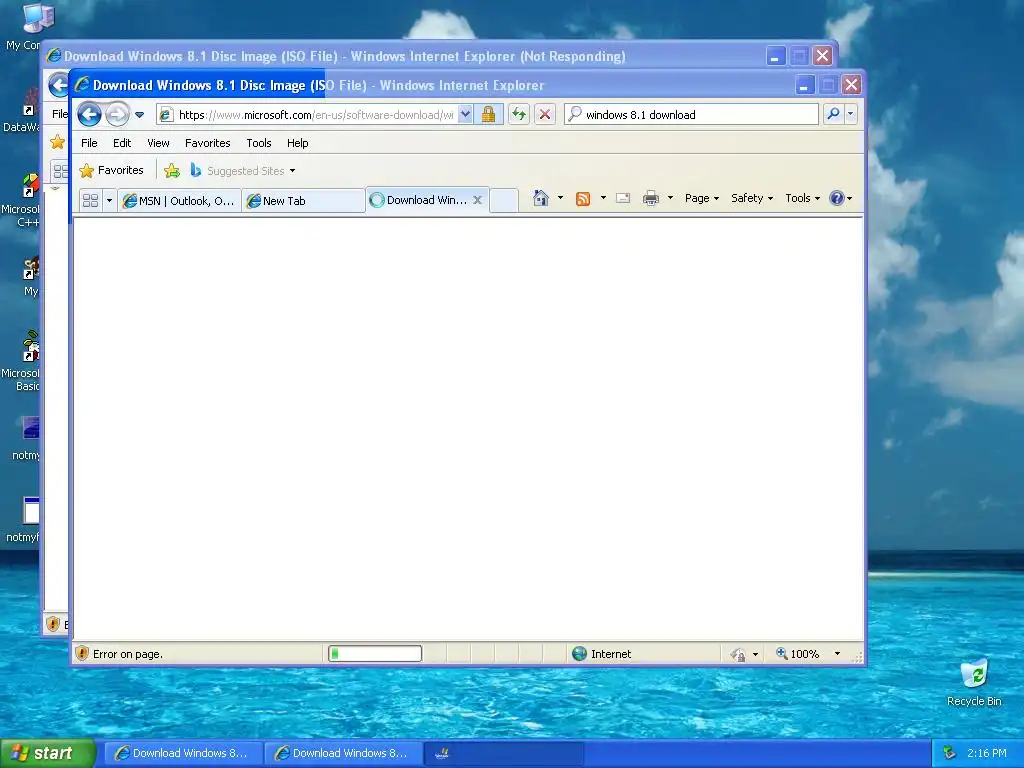This screenshot has height=768, width=1024.
Task: Open the tab list dropdown arrow
Action: [109, 200]
